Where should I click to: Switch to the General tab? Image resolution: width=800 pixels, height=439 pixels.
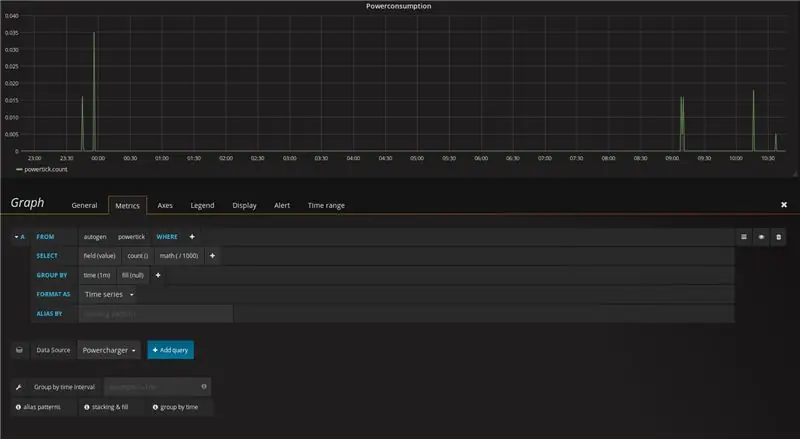coord(84,205)
